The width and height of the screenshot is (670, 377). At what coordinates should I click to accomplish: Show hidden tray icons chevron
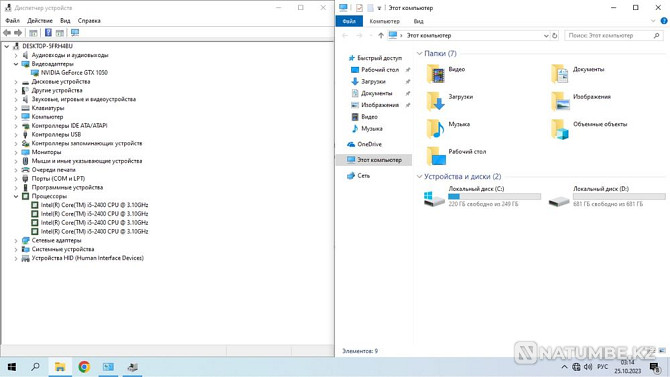coord(564,367)
